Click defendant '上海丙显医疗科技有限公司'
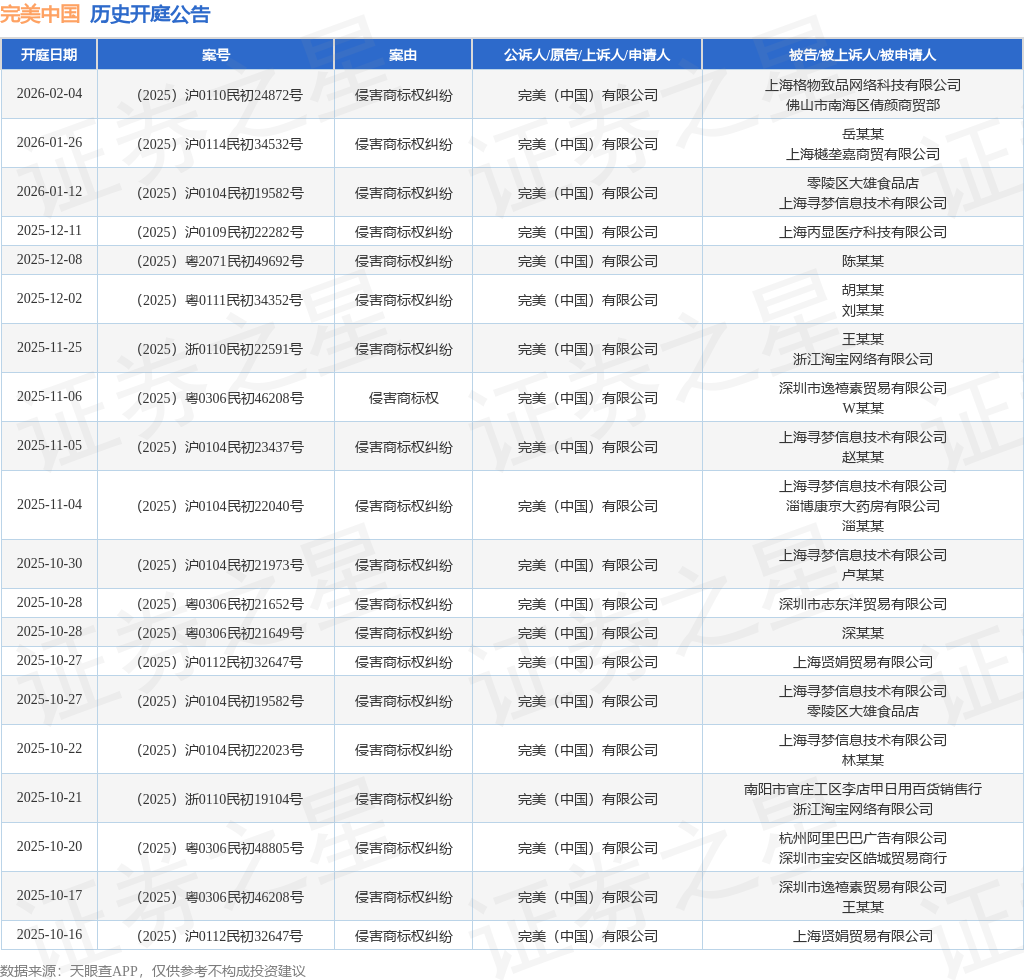Screen dimensions: 1024x980 click(x=863, y=232)
